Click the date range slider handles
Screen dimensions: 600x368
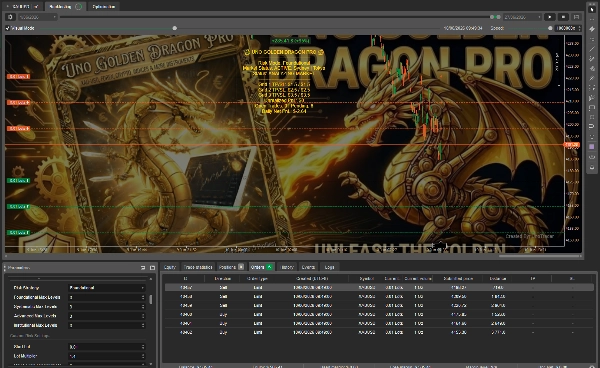tap(495, 17)
